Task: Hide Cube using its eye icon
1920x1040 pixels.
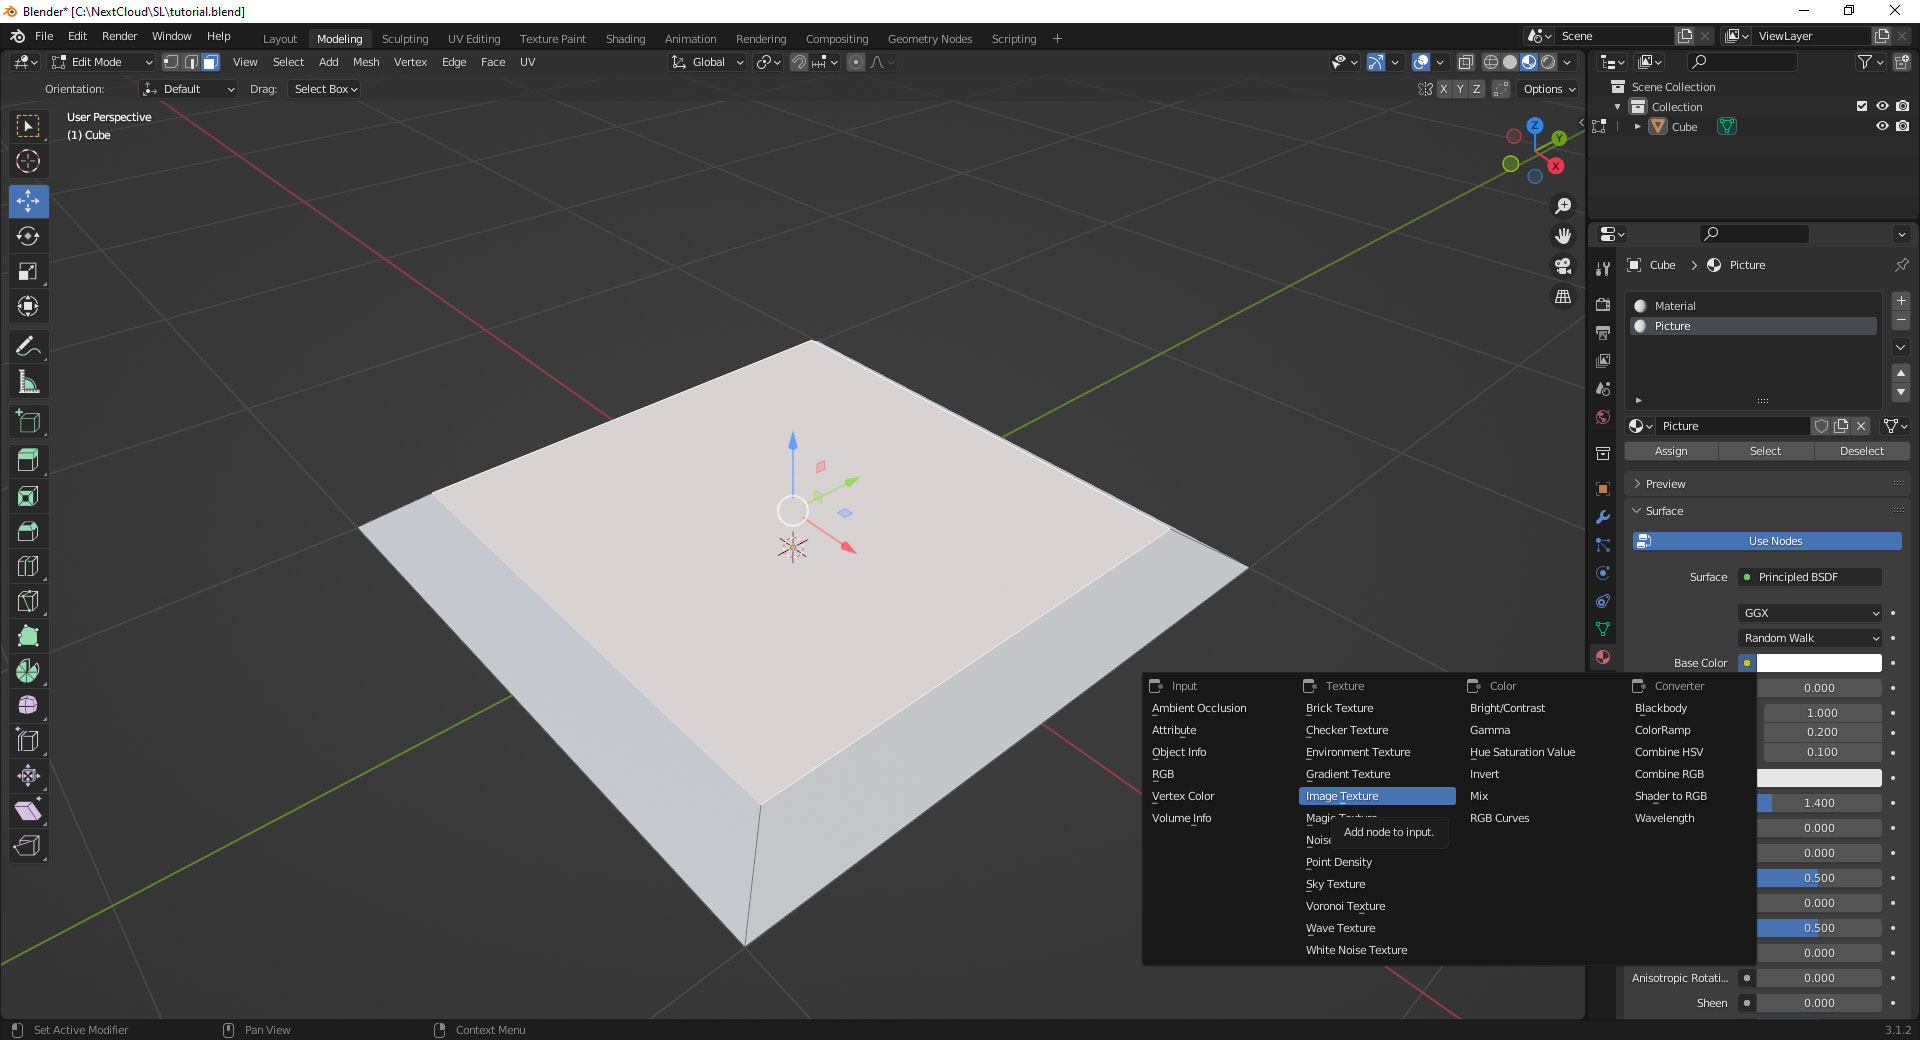Action: tap(1882, 127)
